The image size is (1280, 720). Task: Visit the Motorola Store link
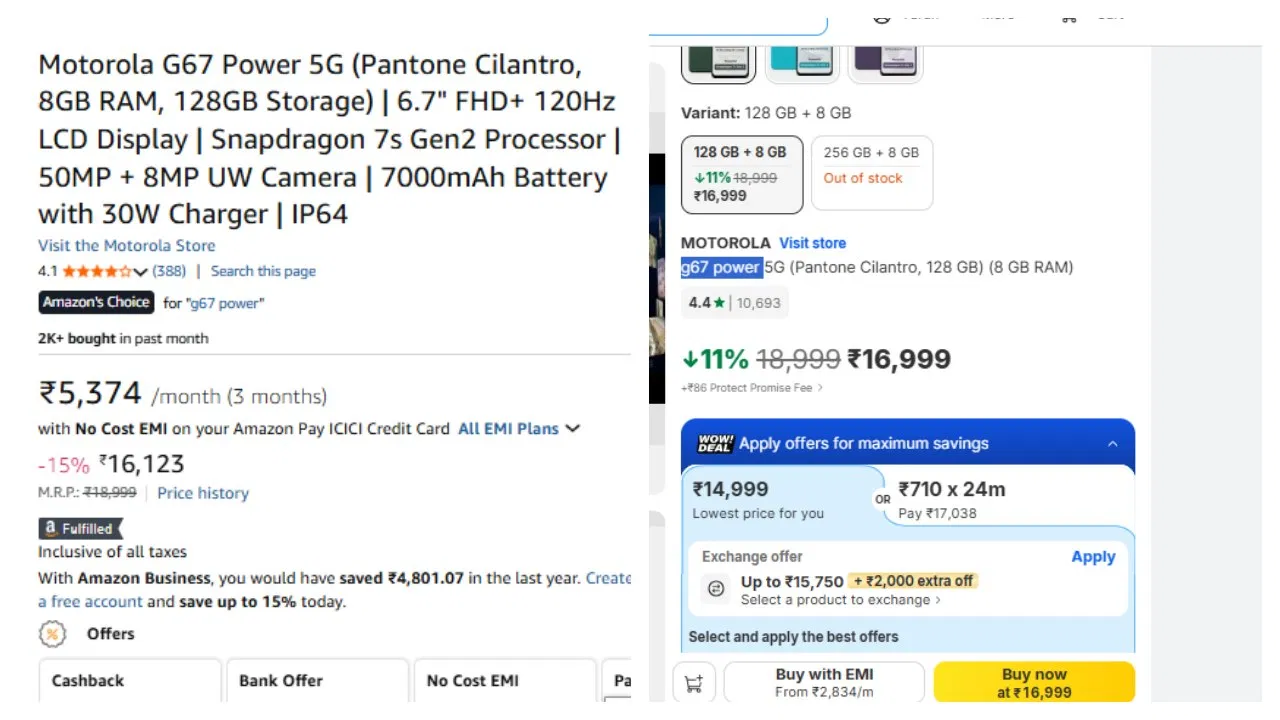pyautogui.click(x=126, y=245)
